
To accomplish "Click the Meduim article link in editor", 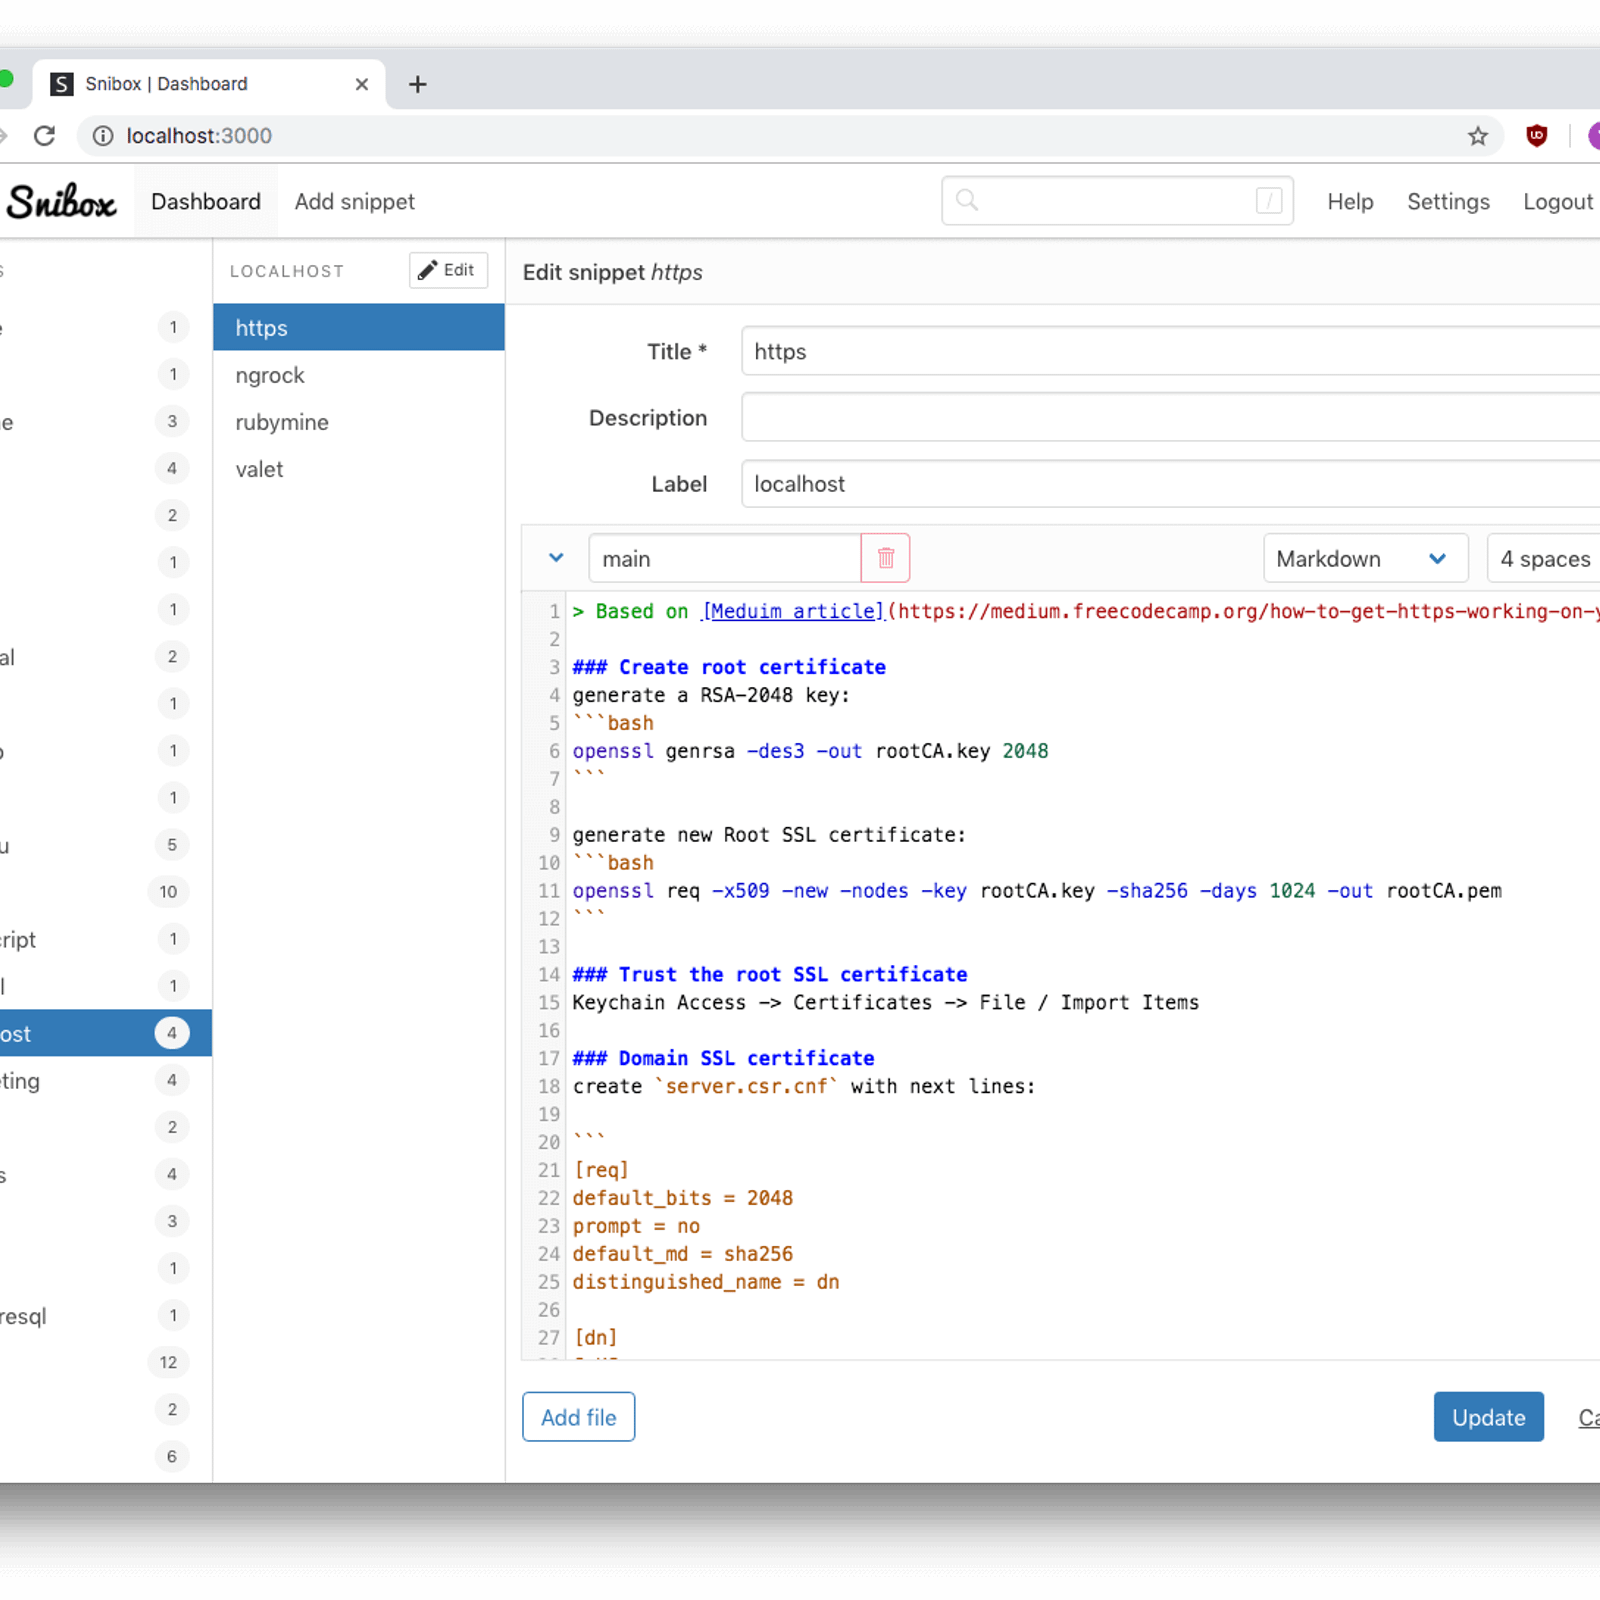I will coord(793,611).
